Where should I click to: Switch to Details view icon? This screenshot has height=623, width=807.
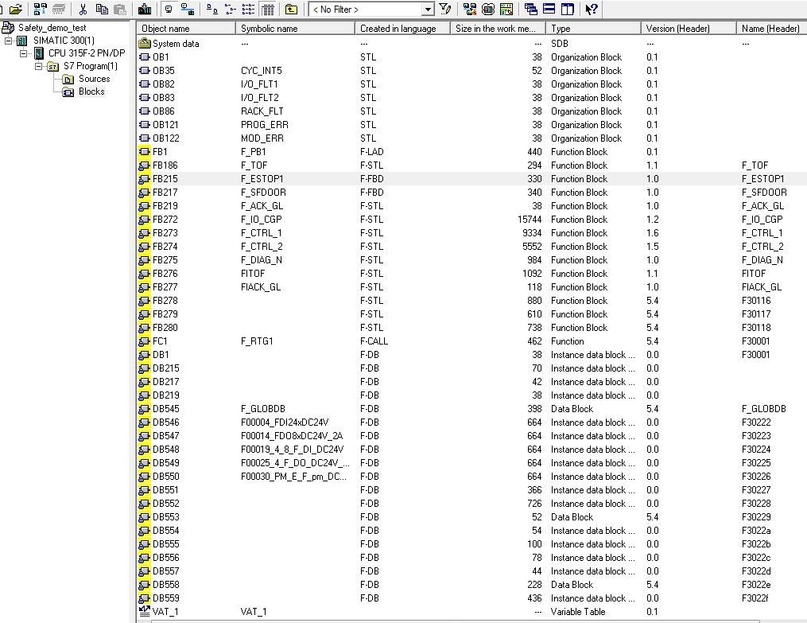click(x=268, y=9)
